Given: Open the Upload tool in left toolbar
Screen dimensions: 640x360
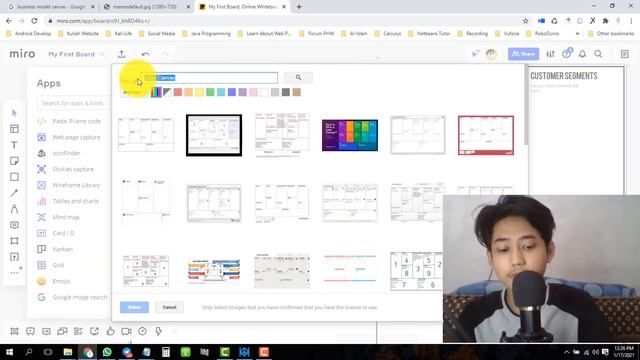Looking at the screenshot, I should tap(14, 257).
